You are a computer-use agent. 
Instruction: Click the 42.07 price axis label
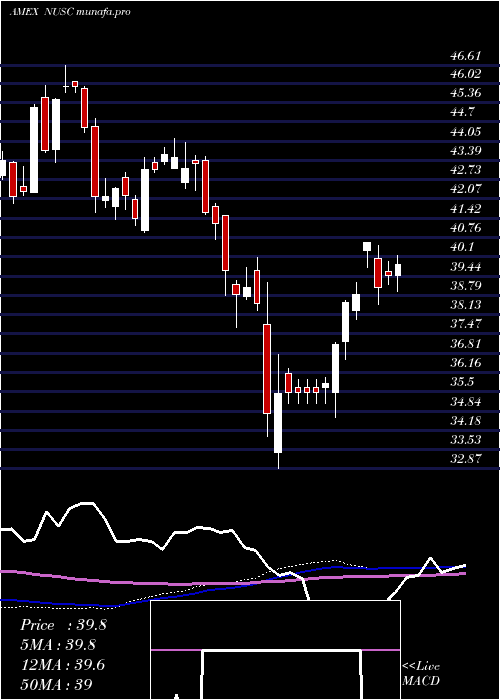(466, 189)
